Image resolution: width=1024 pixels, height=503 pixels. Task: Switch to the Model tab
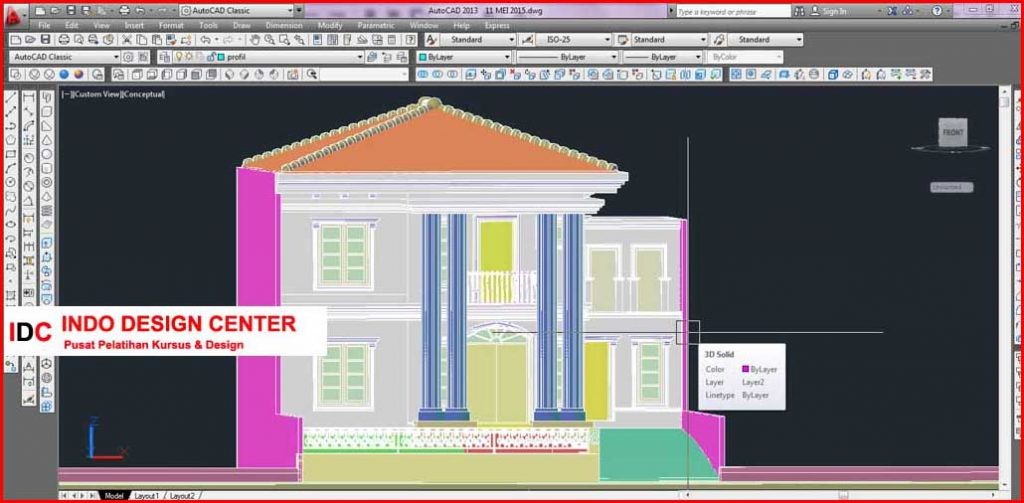(x=114, y=496)
